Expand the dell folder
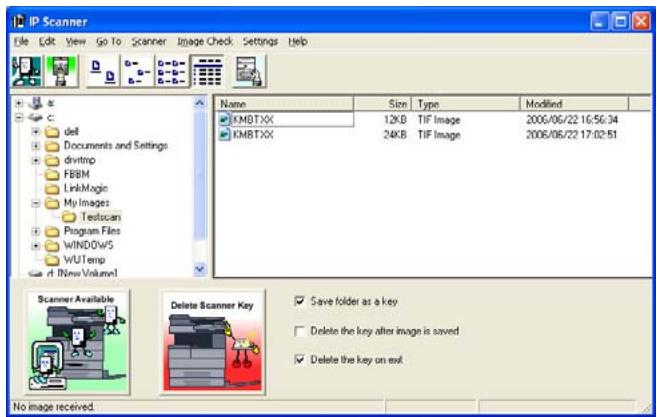Screen dimensions: 657x417 point(36,132)
